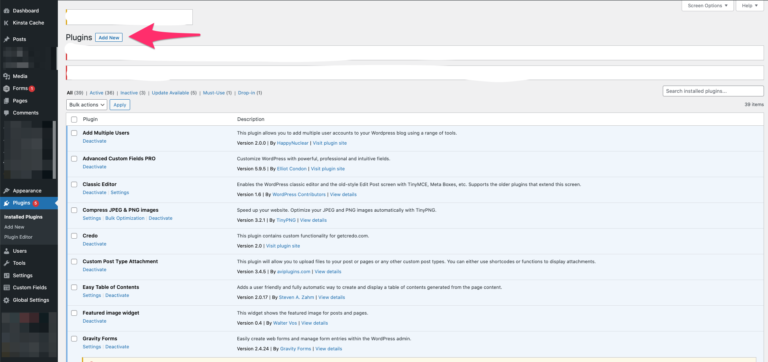The image size is (768, 362).
Task: Open the Bulk actions dropdown
Action: [x=87, y=105]
